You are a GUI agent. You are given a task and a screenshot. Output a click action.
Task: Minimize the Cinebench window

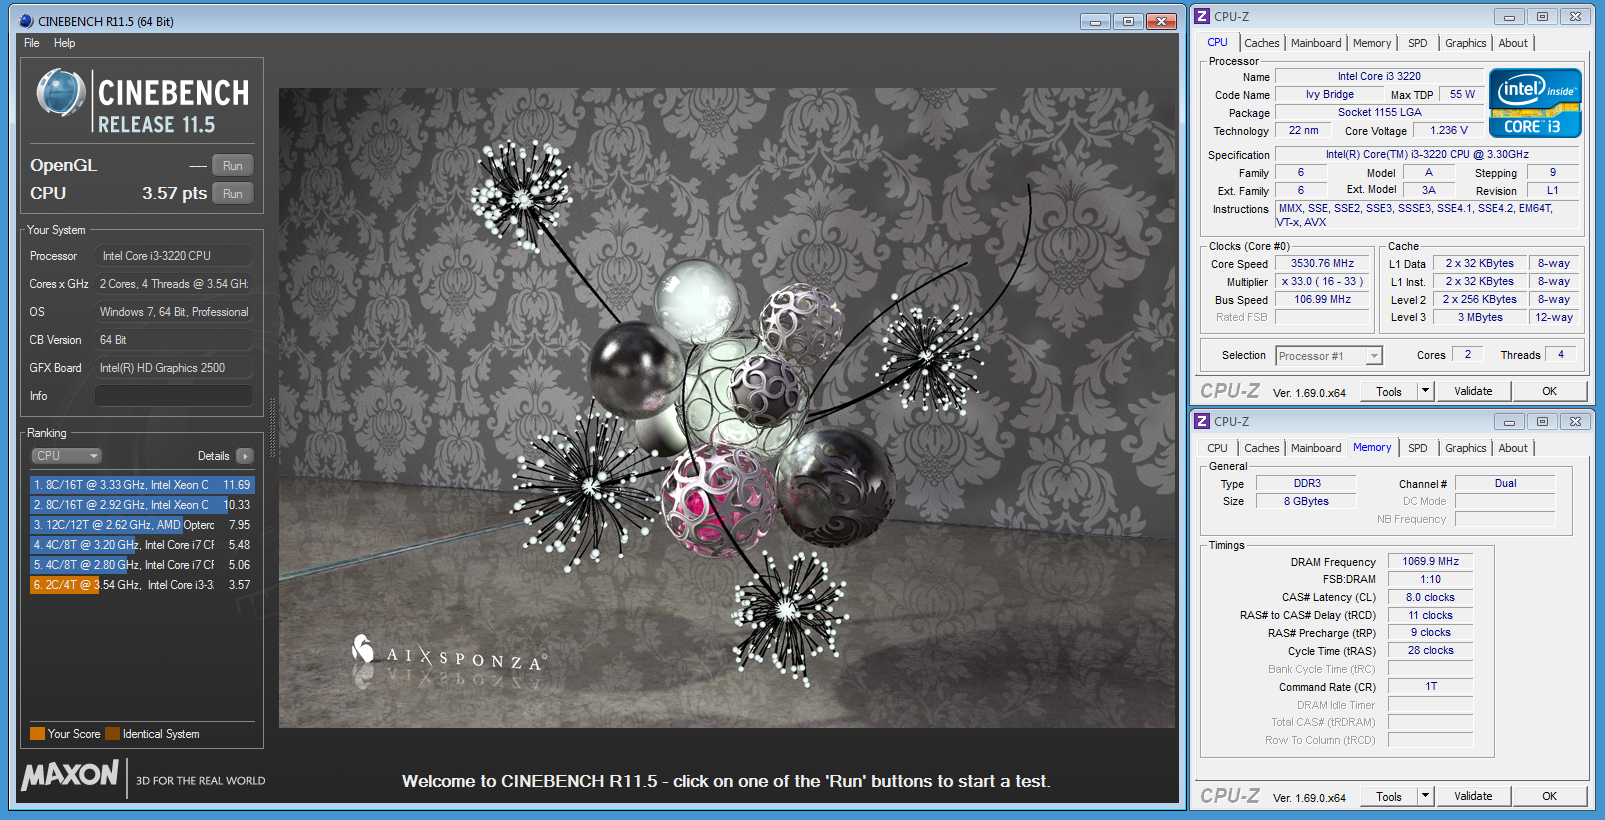point(1095,21)
